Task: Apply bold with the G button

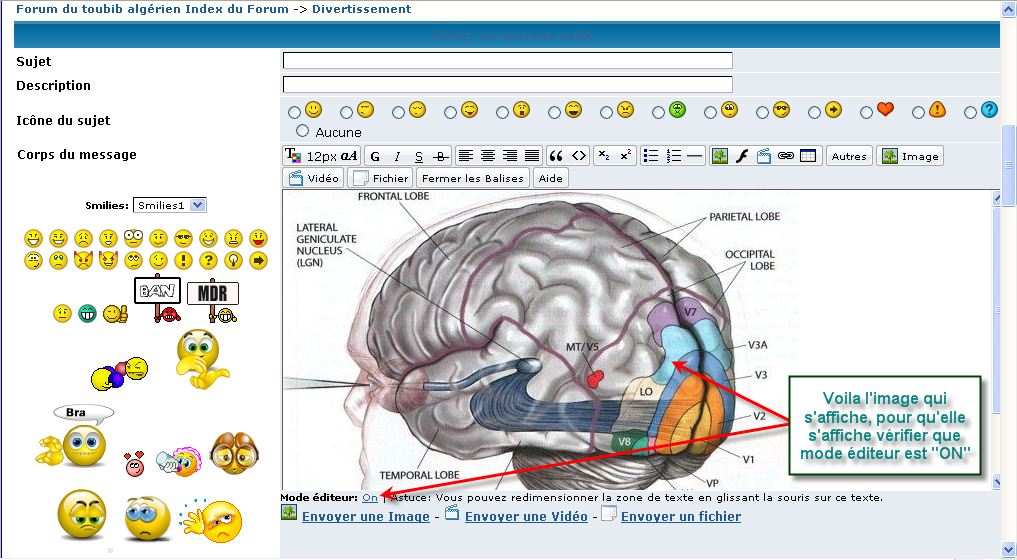Action: pos(375,156)
